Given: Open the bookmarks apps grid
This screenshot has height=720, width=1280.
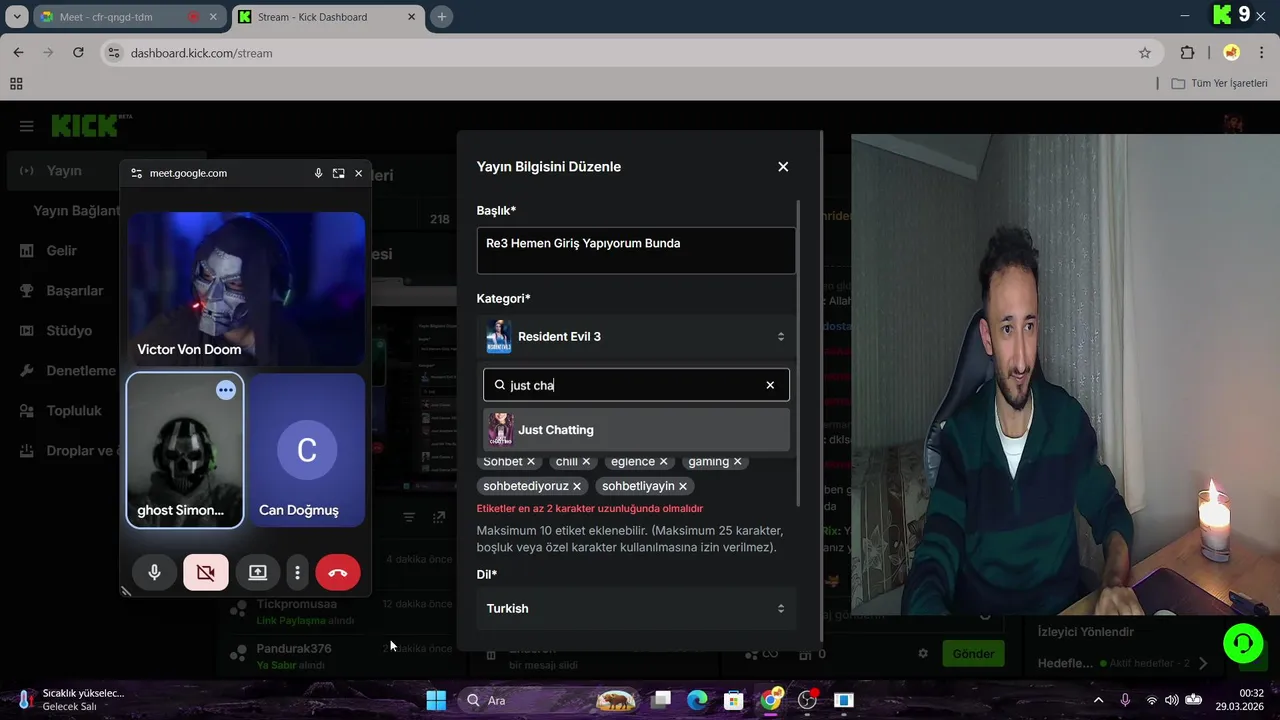Looking at the screenshot, I should pyautogui.click(x=16, y=84).
